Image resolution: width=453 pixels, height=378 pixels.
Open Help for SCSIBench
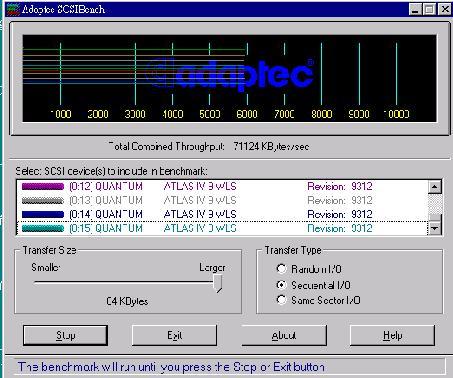[392, 335]
